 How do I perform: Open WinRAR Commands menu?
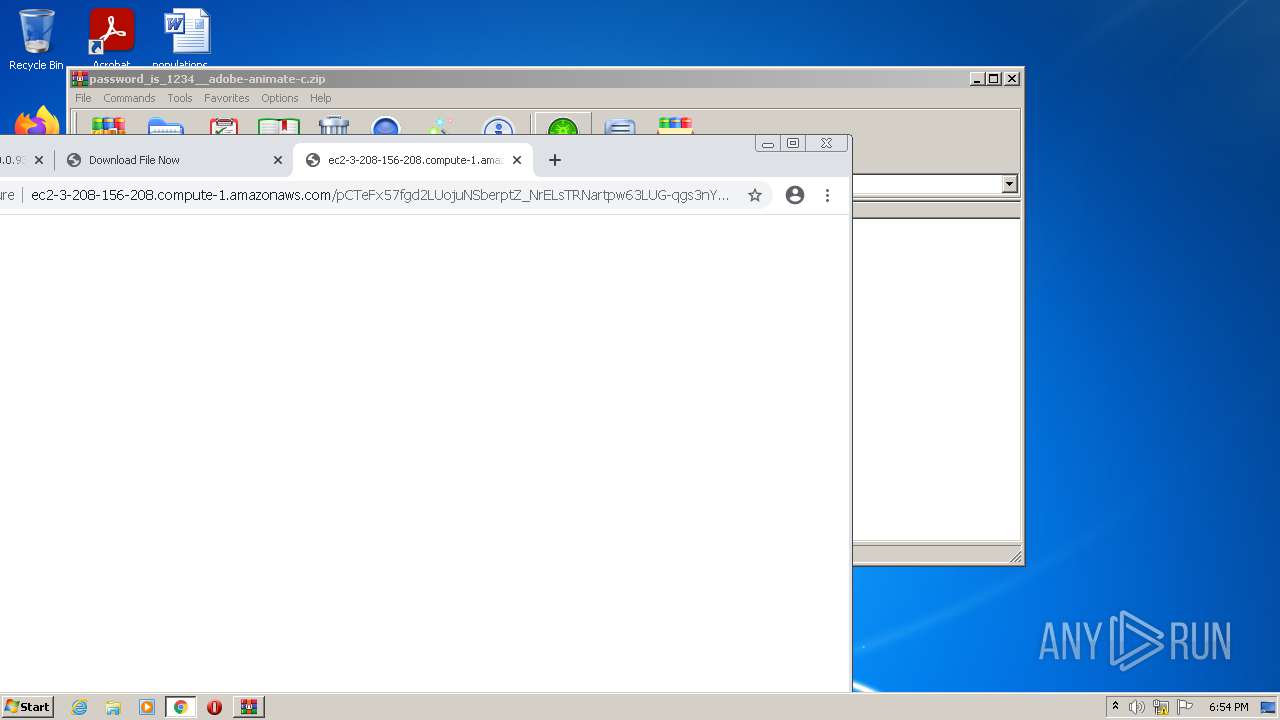pos(129,98)
